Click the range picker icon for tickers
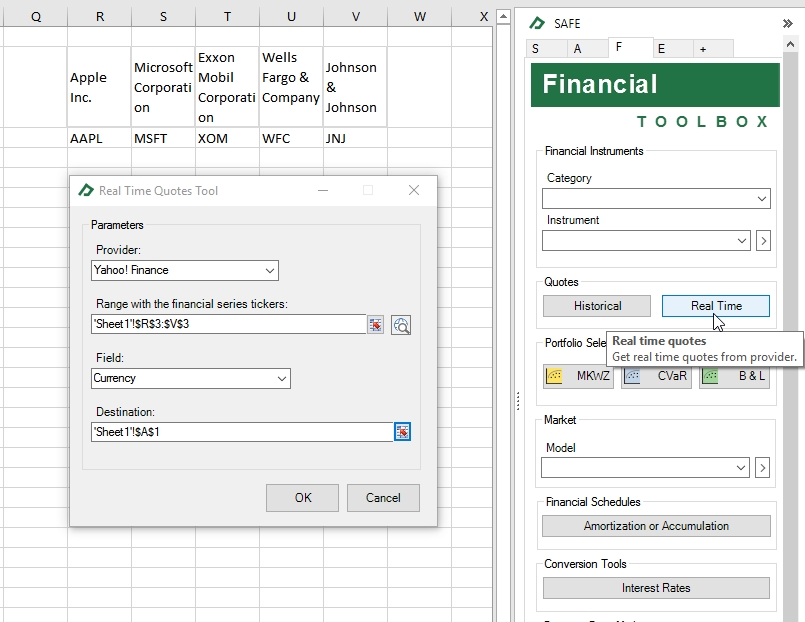 point(376,324)
